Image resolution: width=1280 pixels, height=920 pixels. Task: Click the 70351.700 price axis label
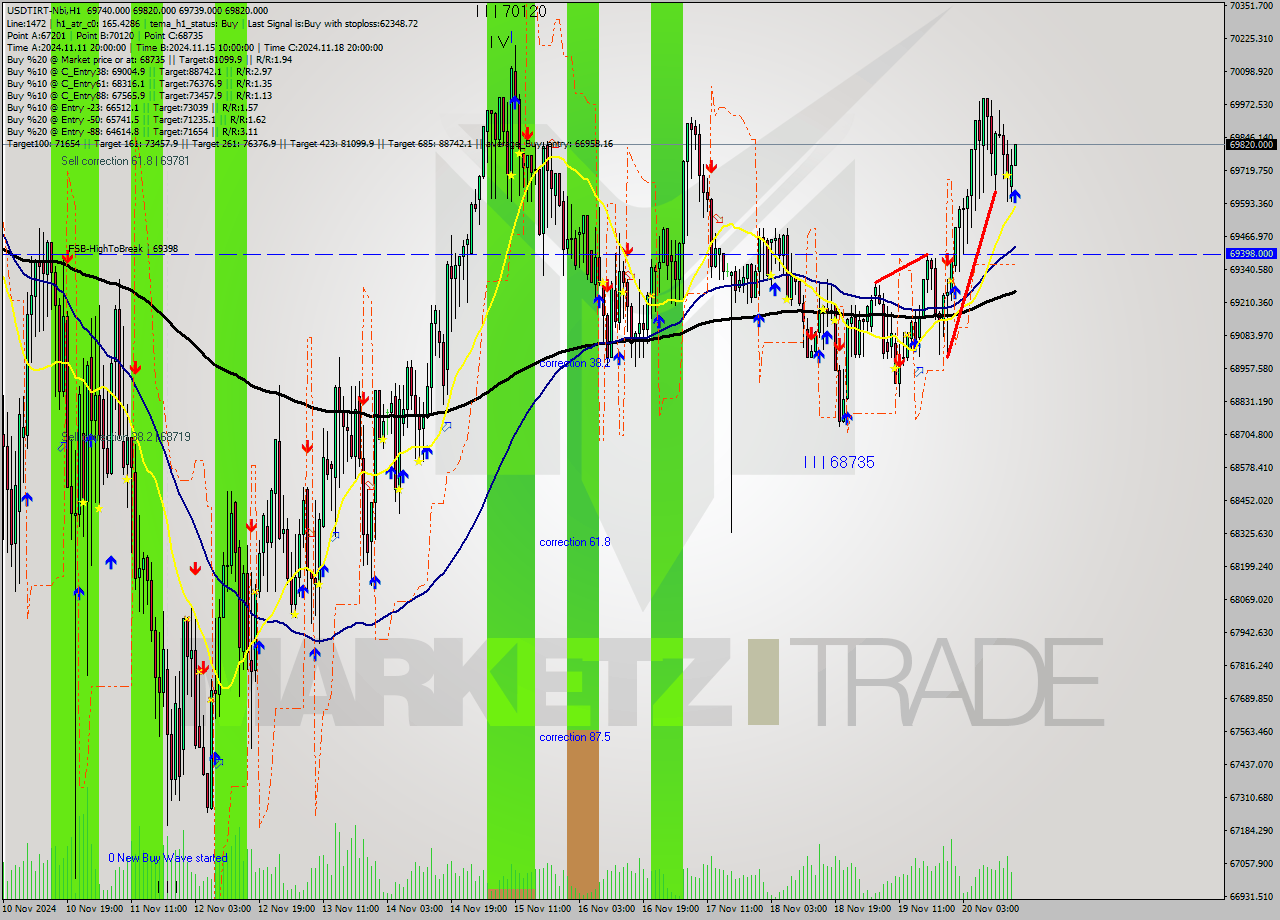tap(1251, 5)
